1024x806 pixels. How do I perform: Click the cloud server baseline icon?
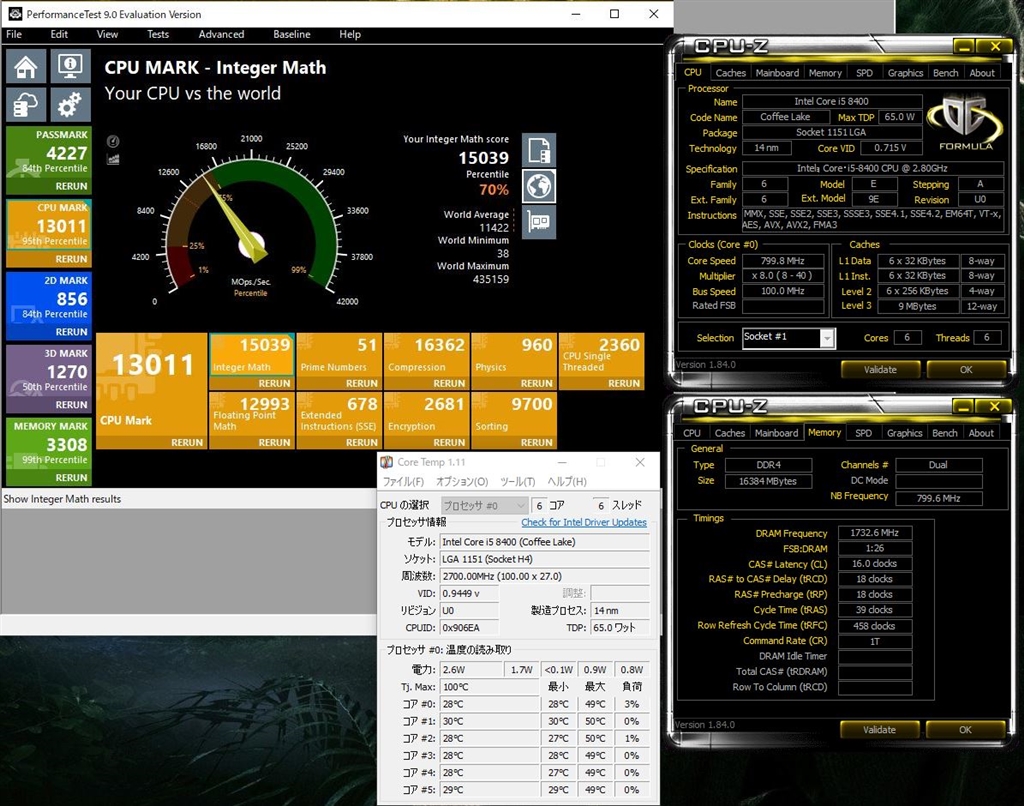click(26, 104)
